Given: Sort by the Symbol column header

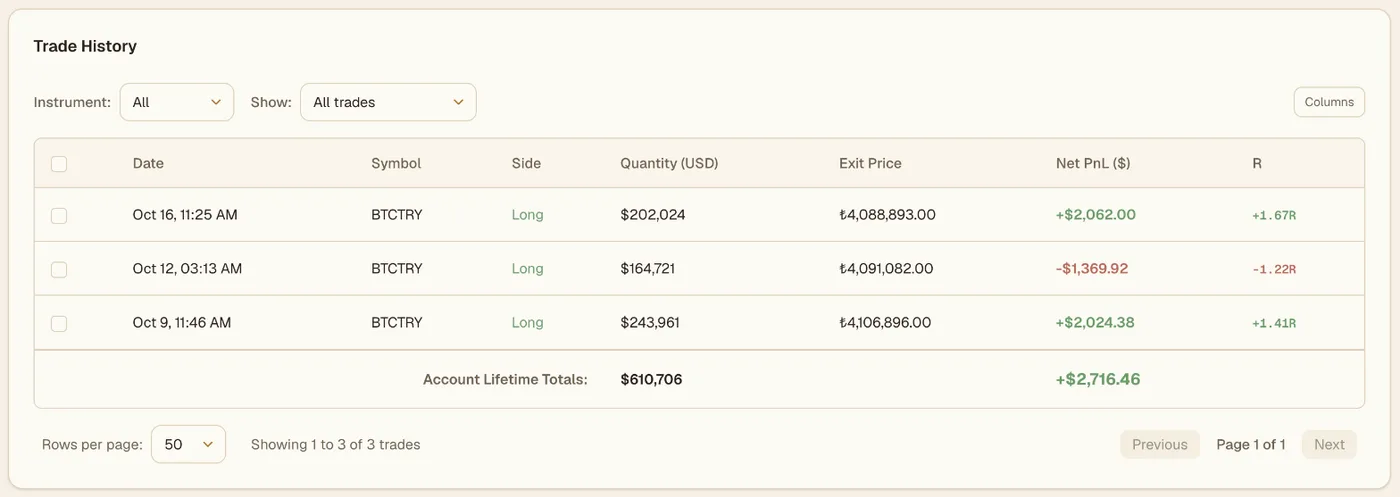Looking at the screenshot, I should point(396,163).
